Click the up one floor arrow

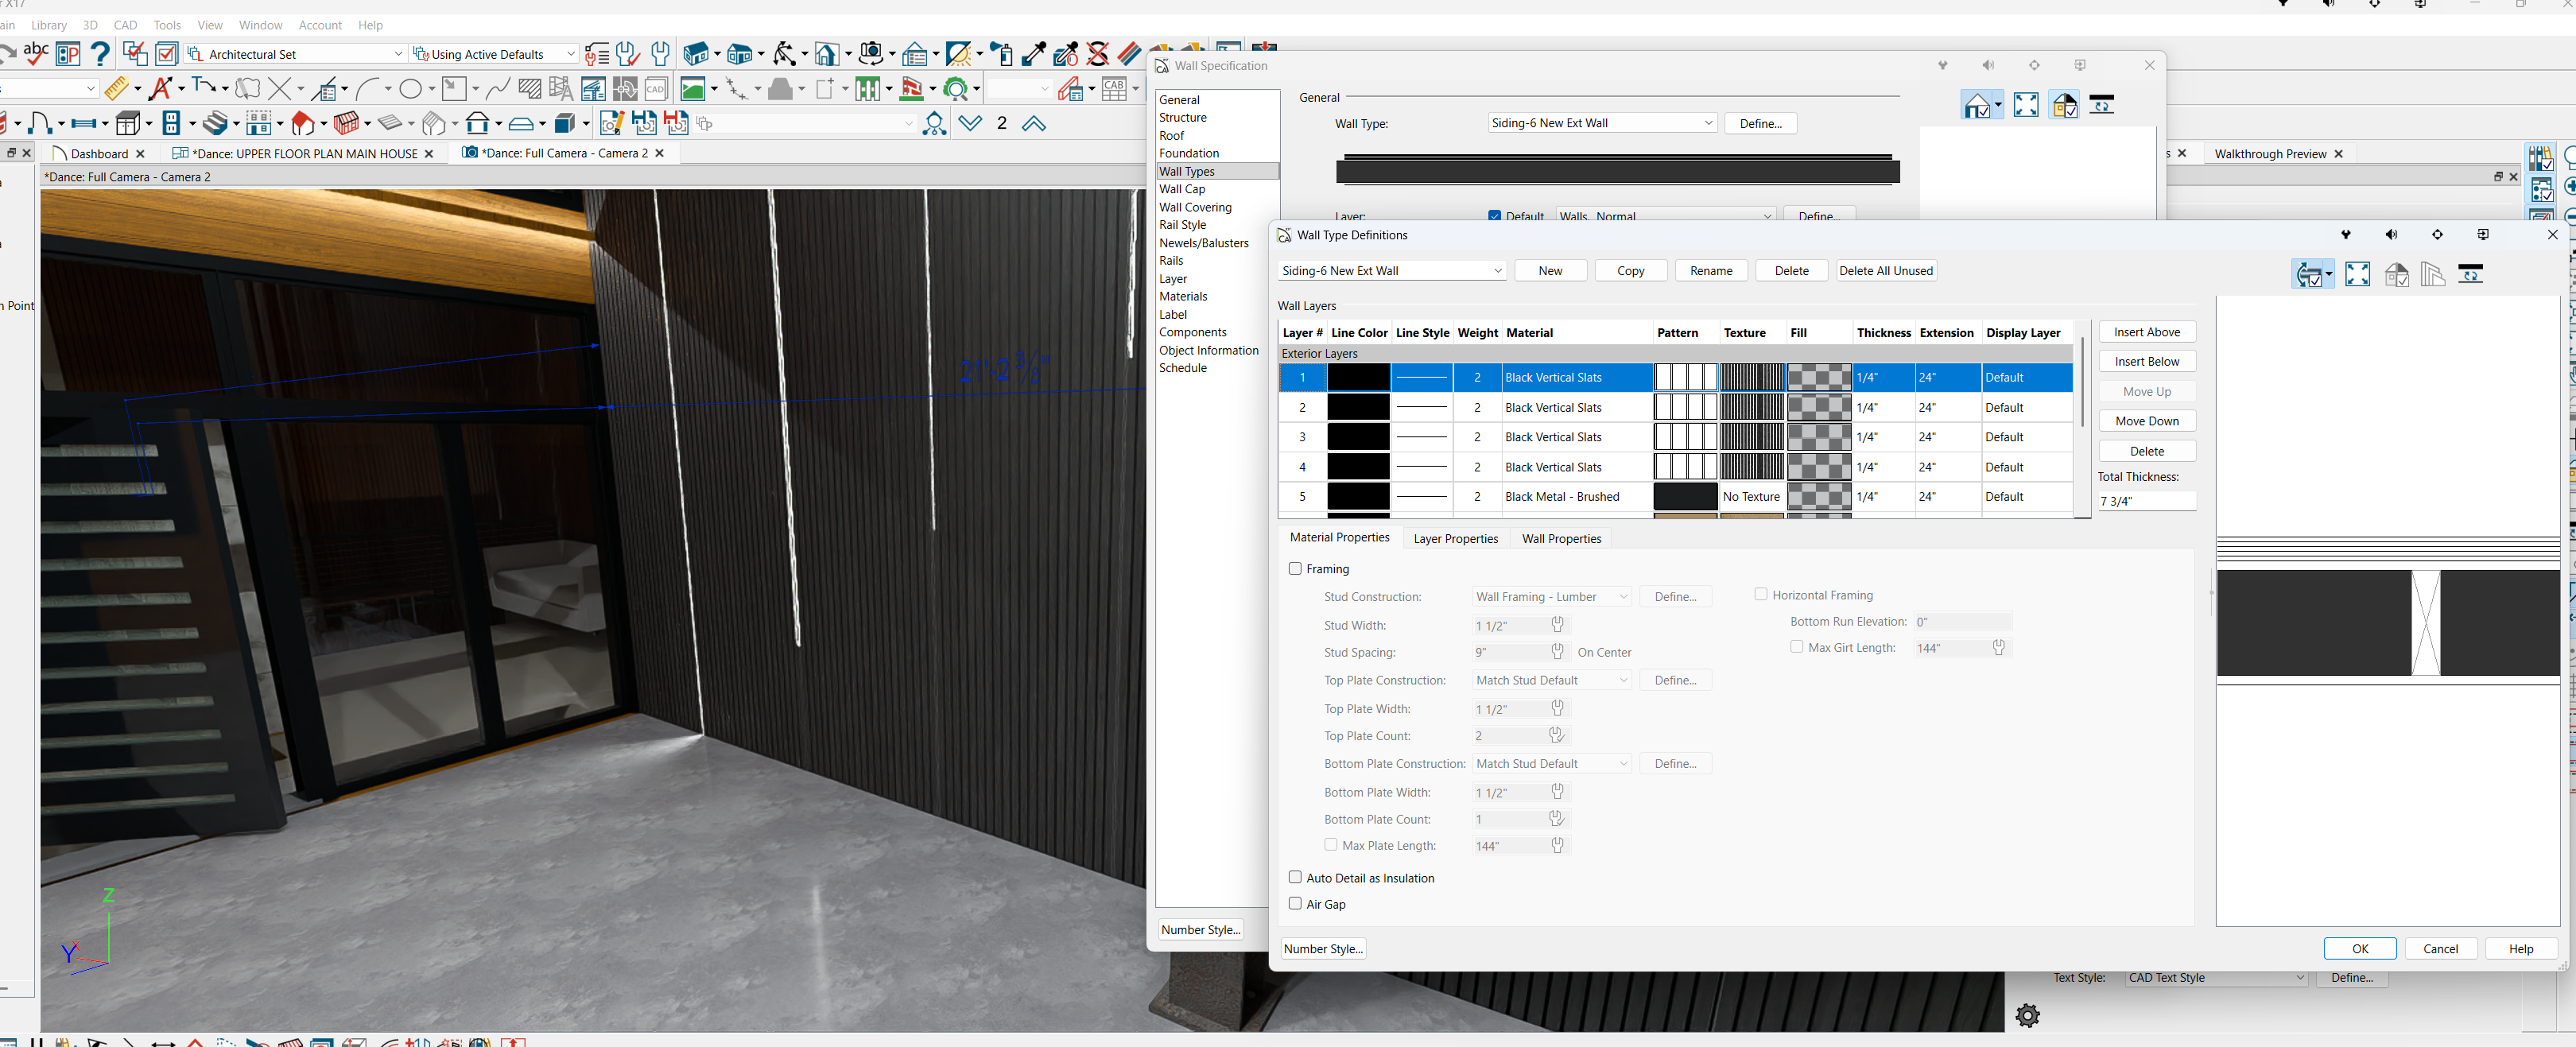point(1033,124)
